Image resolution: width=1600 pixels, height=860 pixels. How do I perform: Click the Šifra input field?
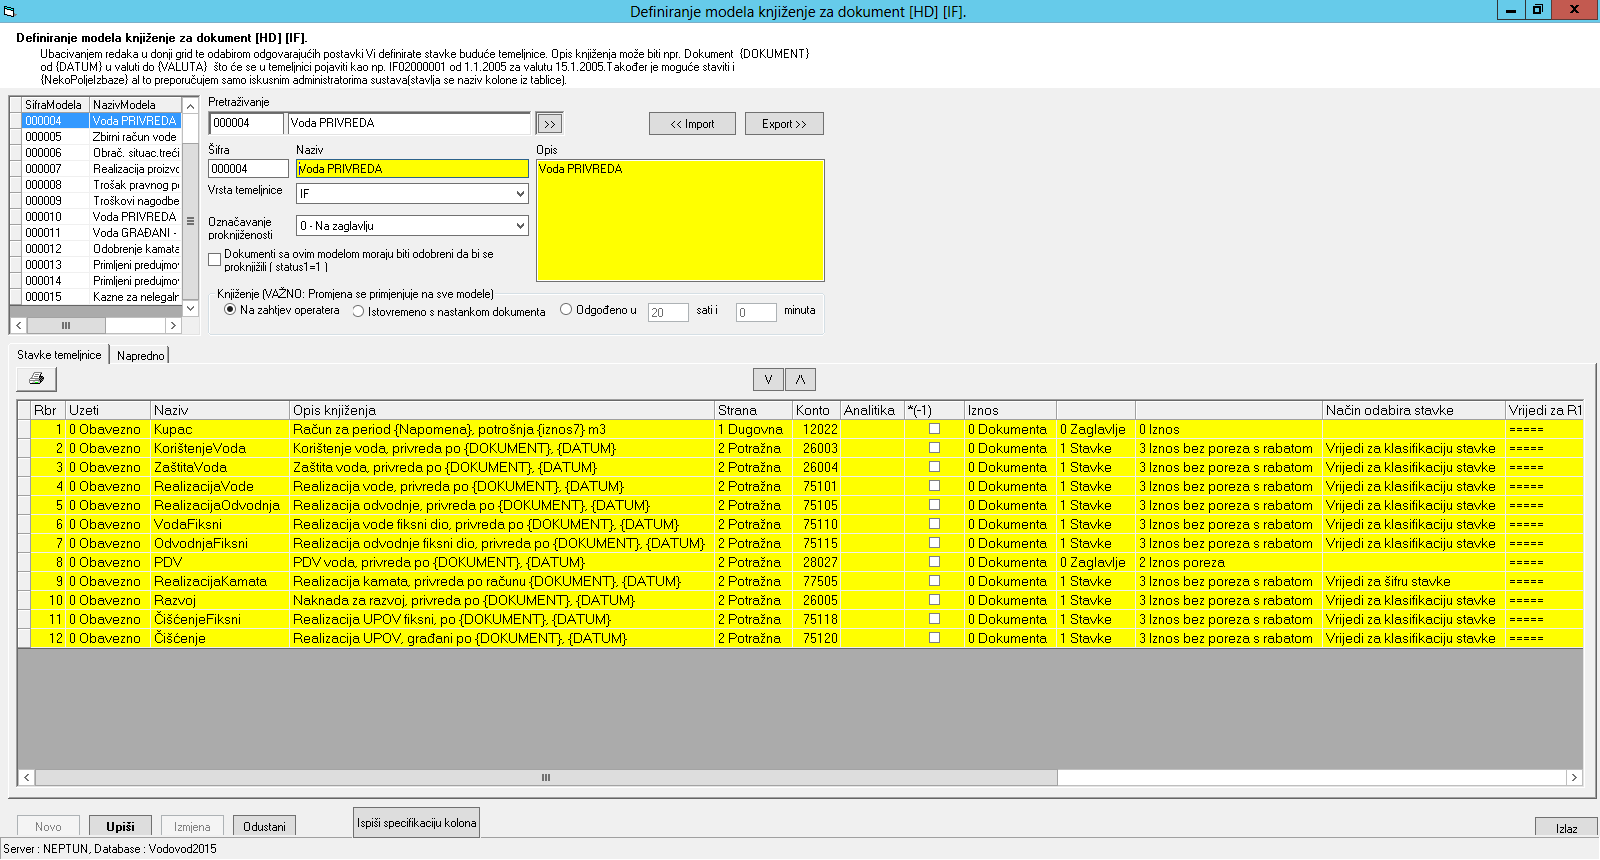point(248,169)
